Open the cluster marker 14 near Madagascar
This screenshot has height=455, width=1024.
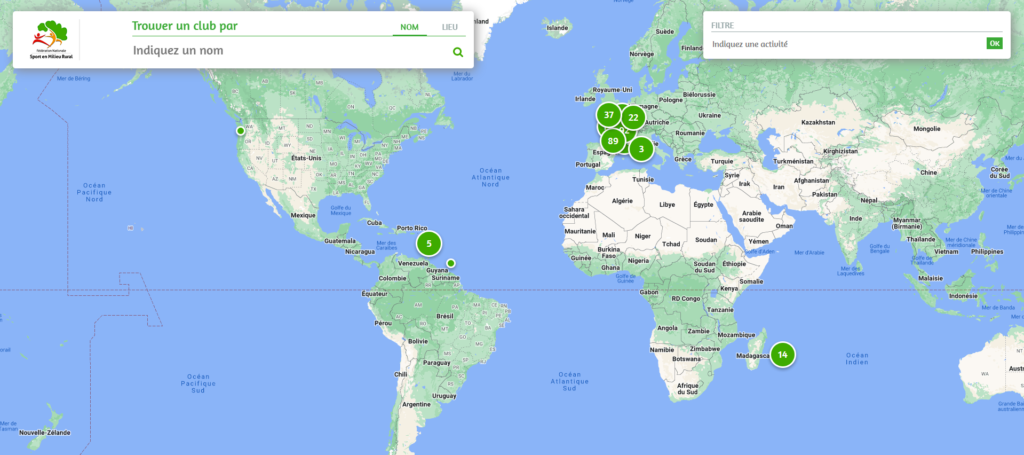pos(782,355)
